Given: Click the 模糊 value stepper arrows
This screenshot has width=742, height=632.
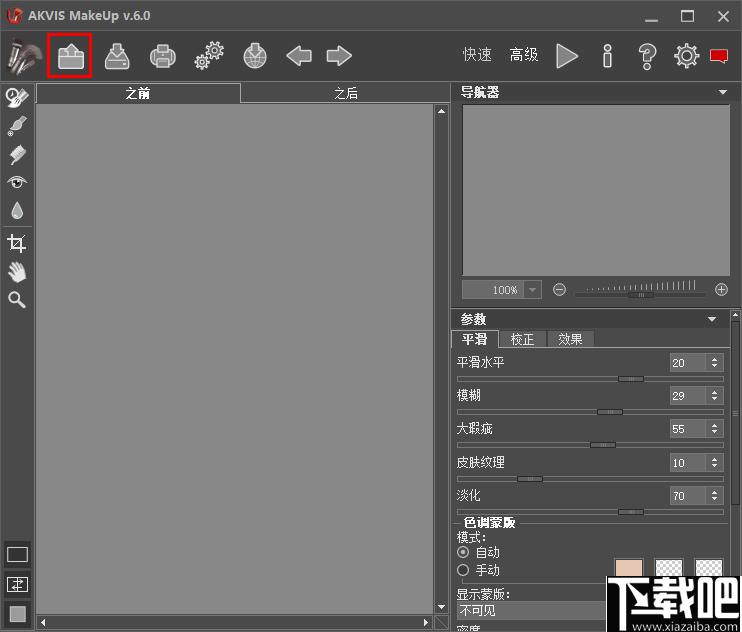Looking at the screenshot, I should tap(714, 395).
